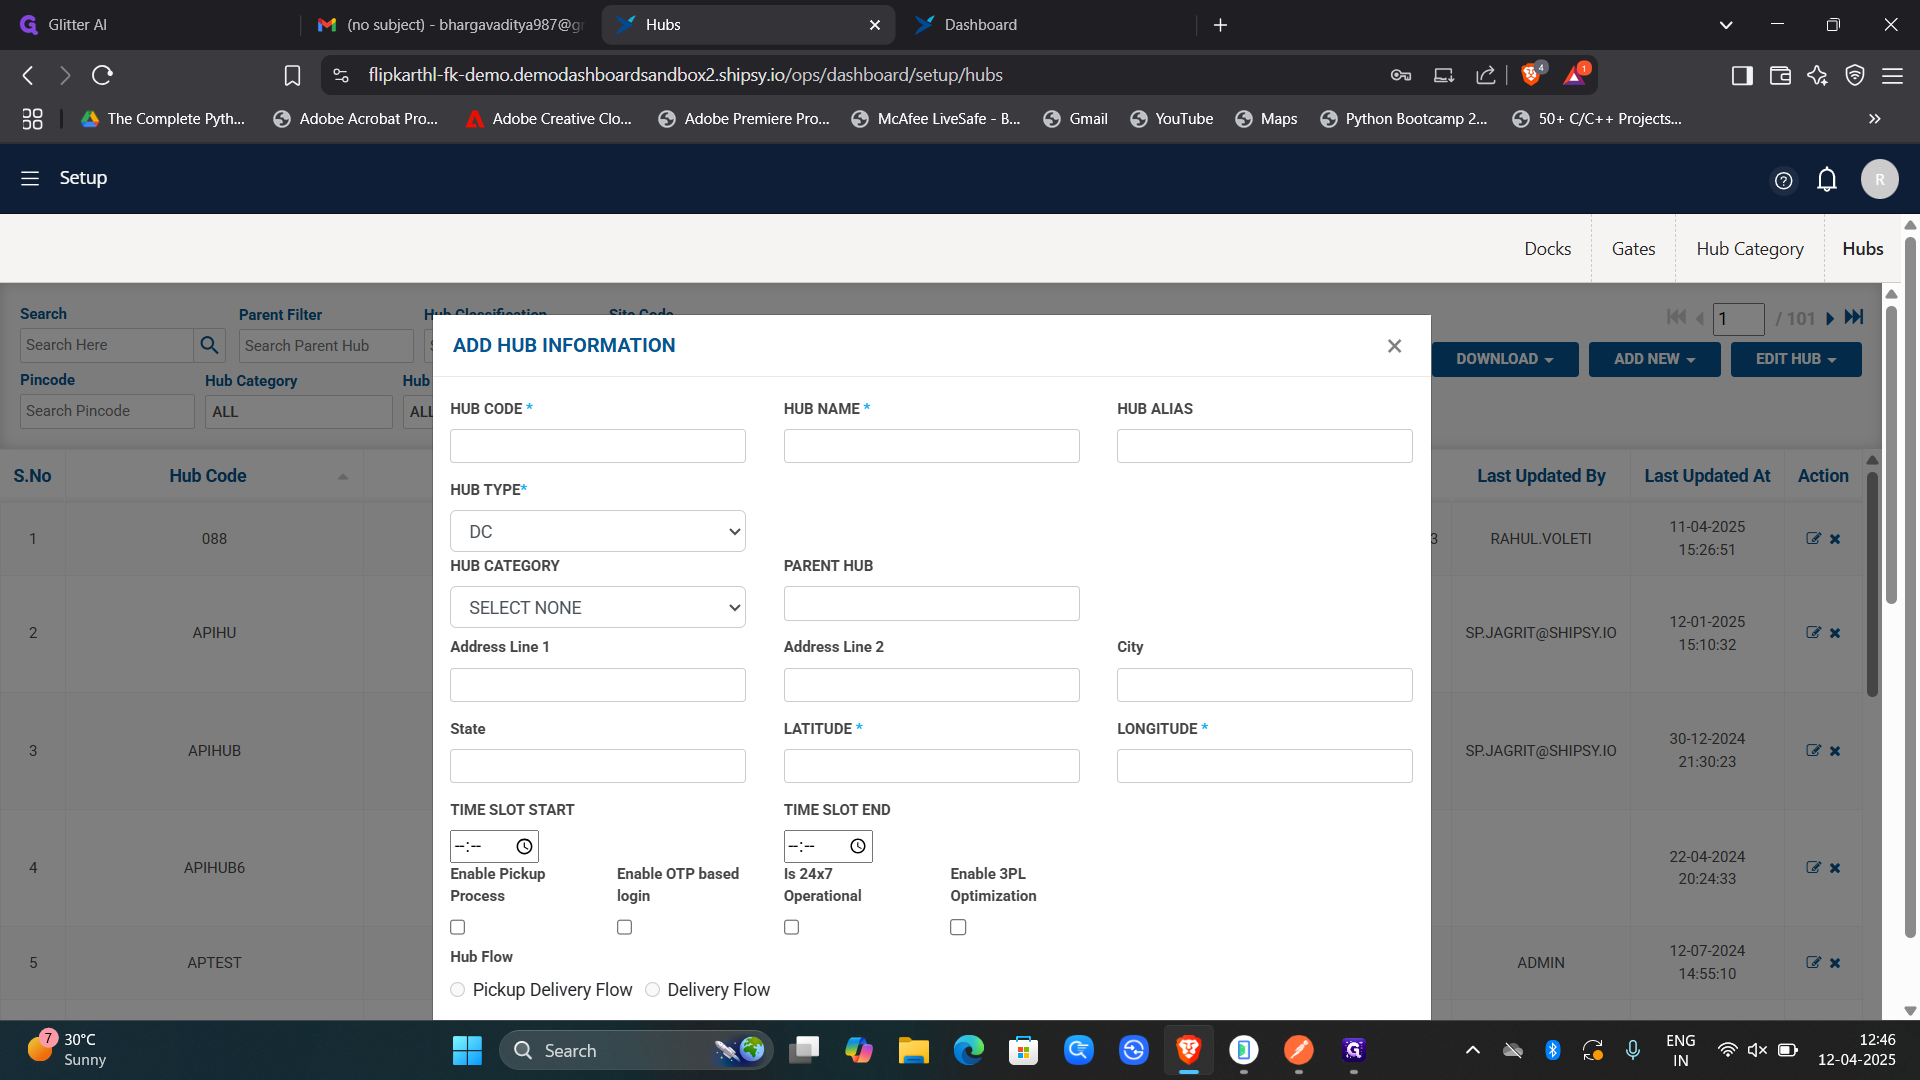Edit hub APIHUB row pencil icon
This screenshot has width=1920, height=1080.
point(1813,750)
